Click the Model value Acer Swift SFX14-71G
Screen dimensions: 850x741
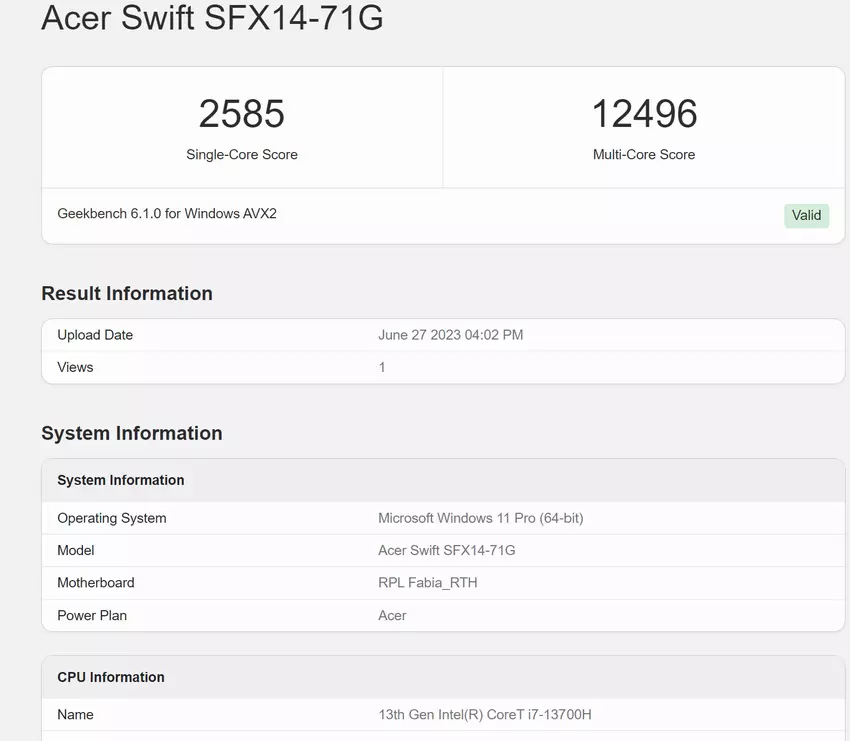(x=446, y=550)
